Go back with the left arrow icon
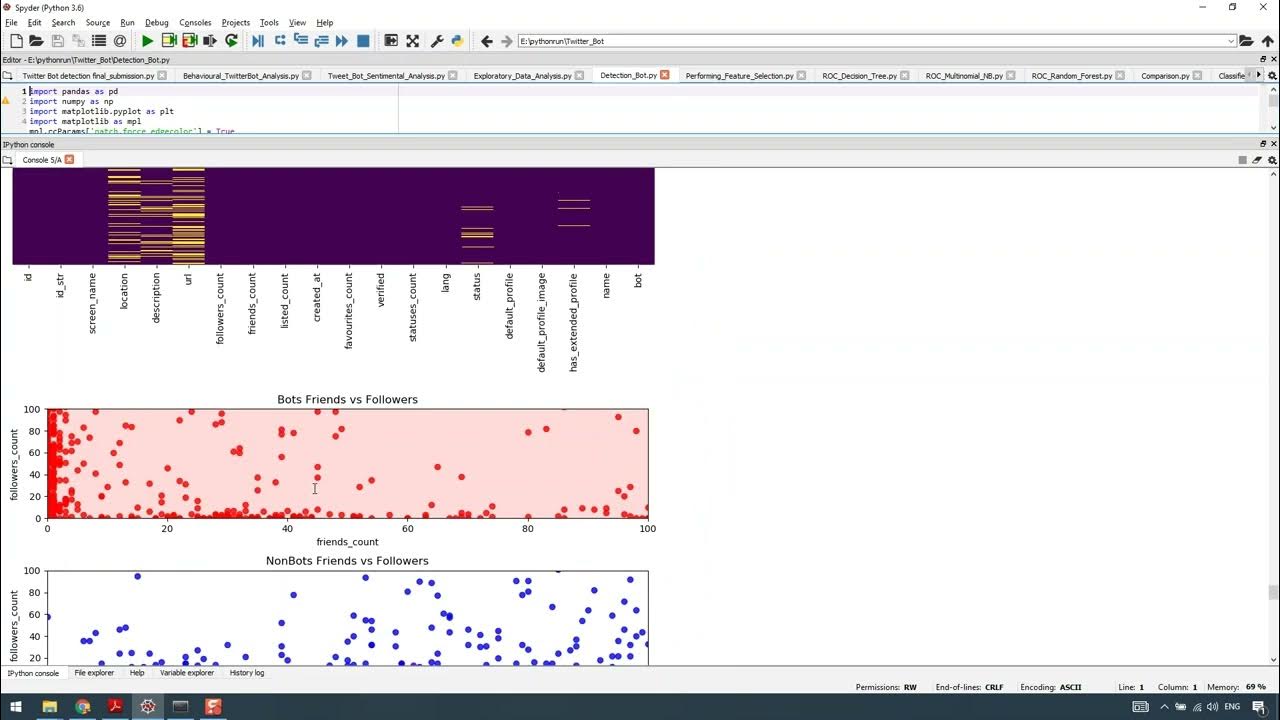The image size is (1280, 720). 486,41
